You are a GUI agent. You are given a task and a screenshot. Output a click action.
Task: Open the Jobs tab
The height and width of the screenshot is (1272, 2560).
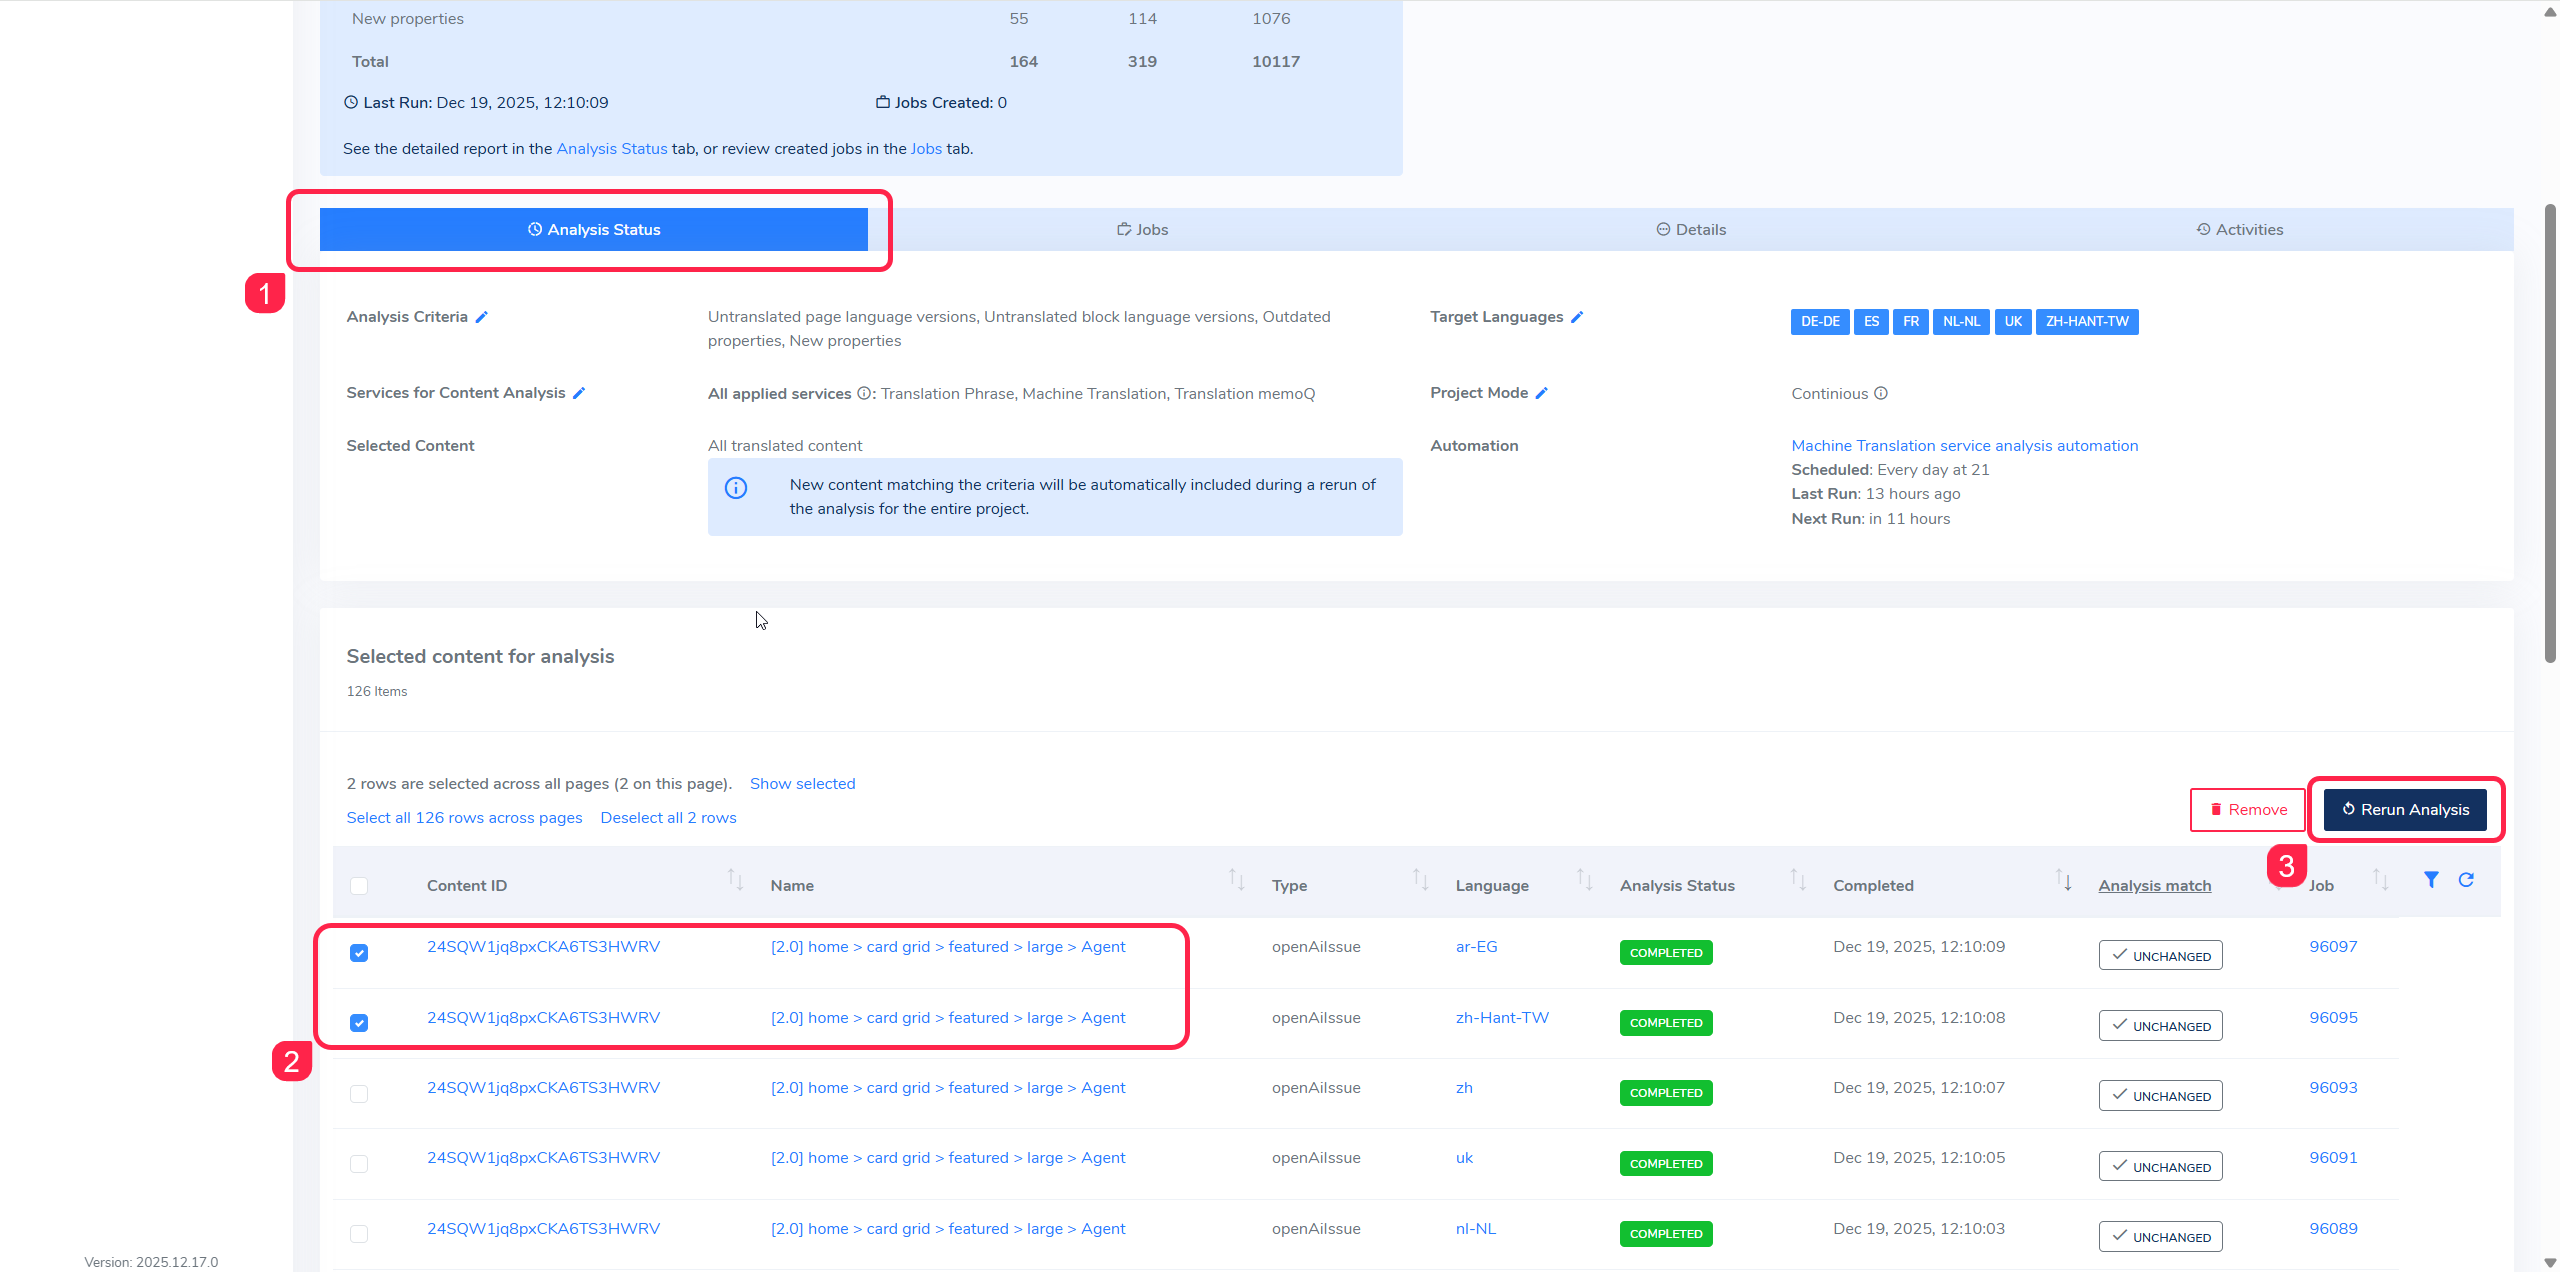[1142, 230]
